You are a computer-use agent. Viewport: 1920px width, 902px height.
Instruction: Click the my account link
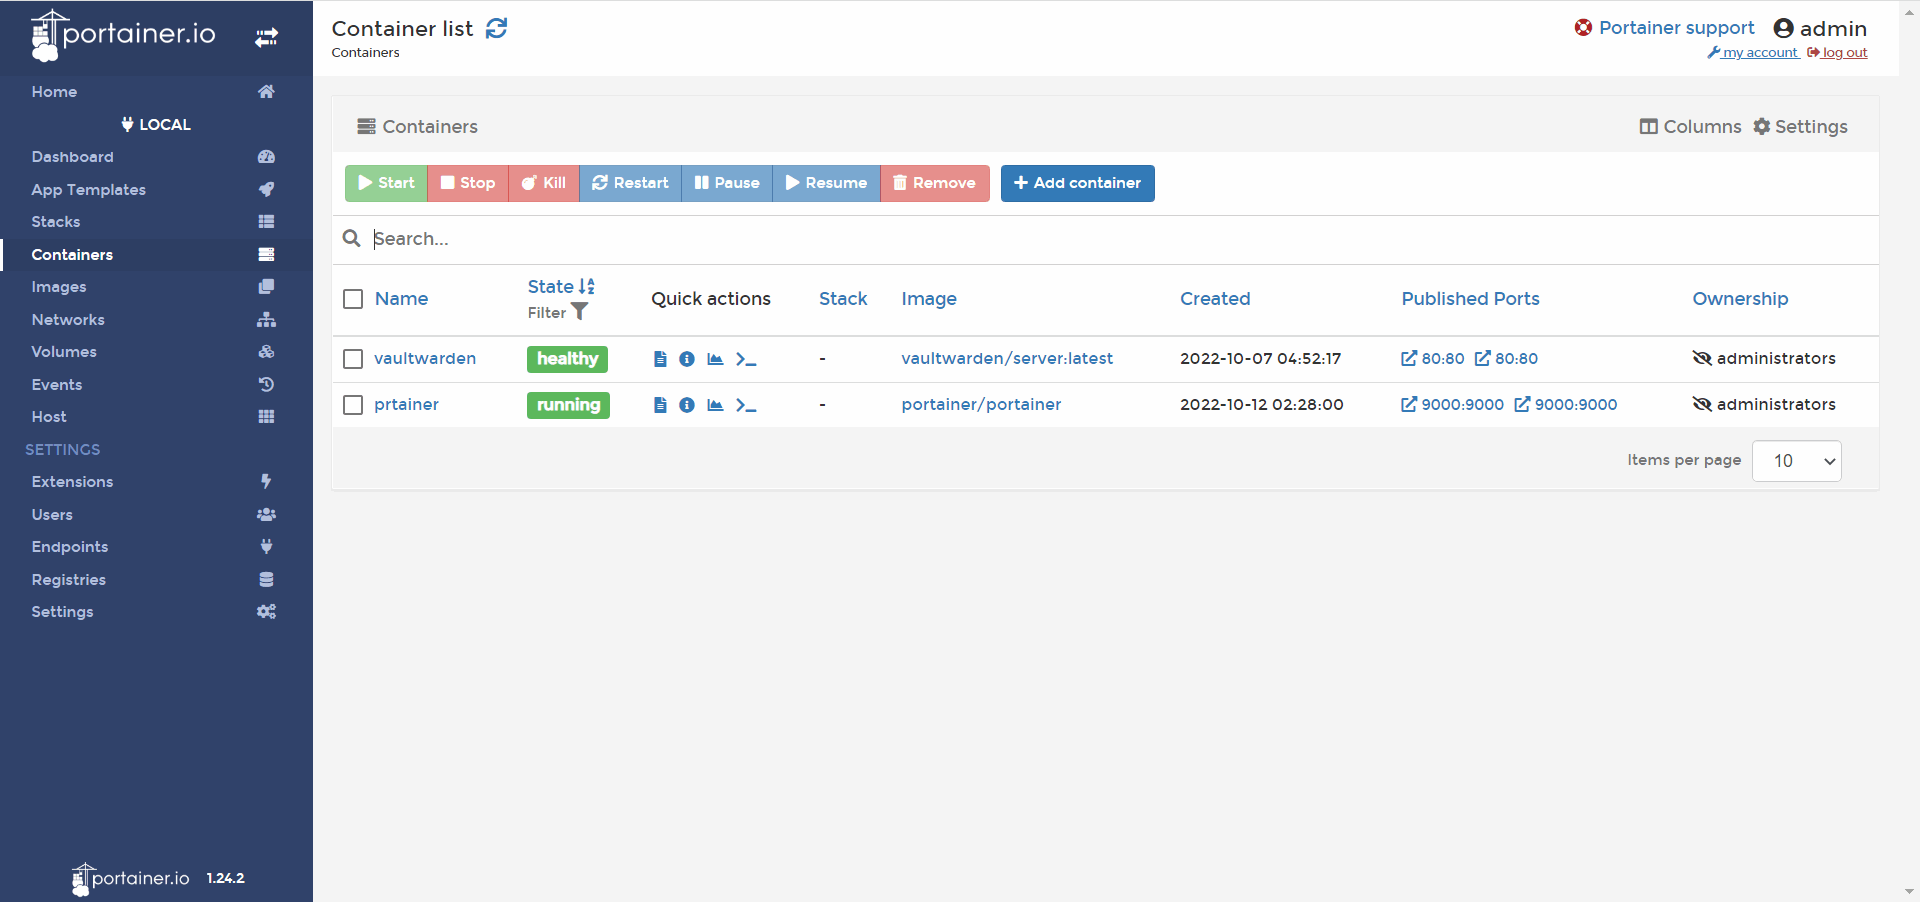pyautogui.click(x=1753, y=53)
